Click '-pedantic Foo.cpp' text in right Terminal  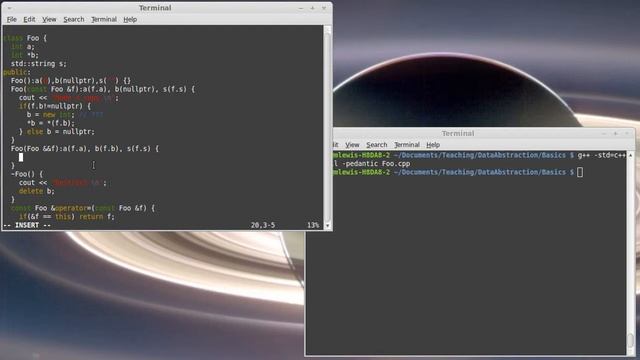(376, 164)
